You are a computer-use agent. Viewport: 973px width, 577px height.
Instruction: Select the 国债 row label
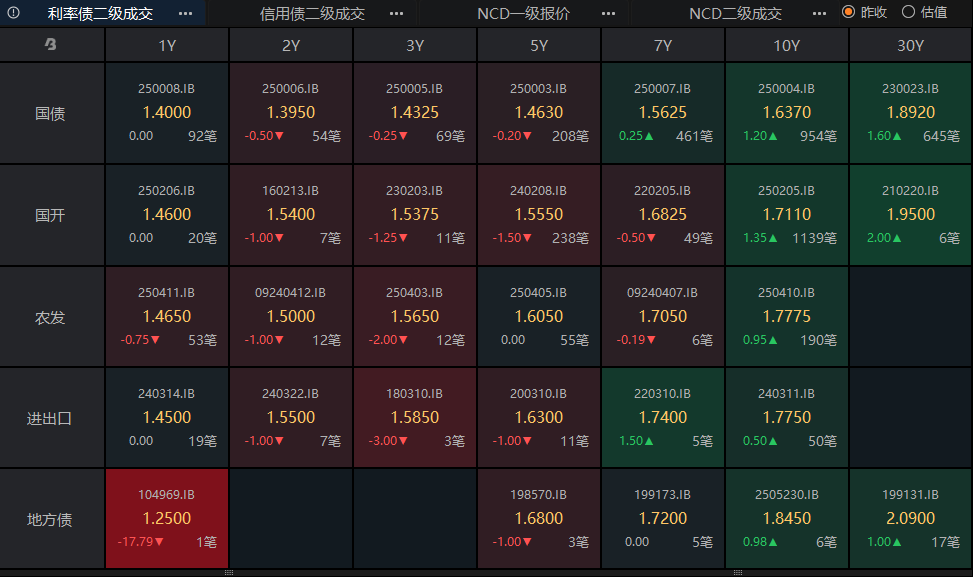(x=52, y=114)
